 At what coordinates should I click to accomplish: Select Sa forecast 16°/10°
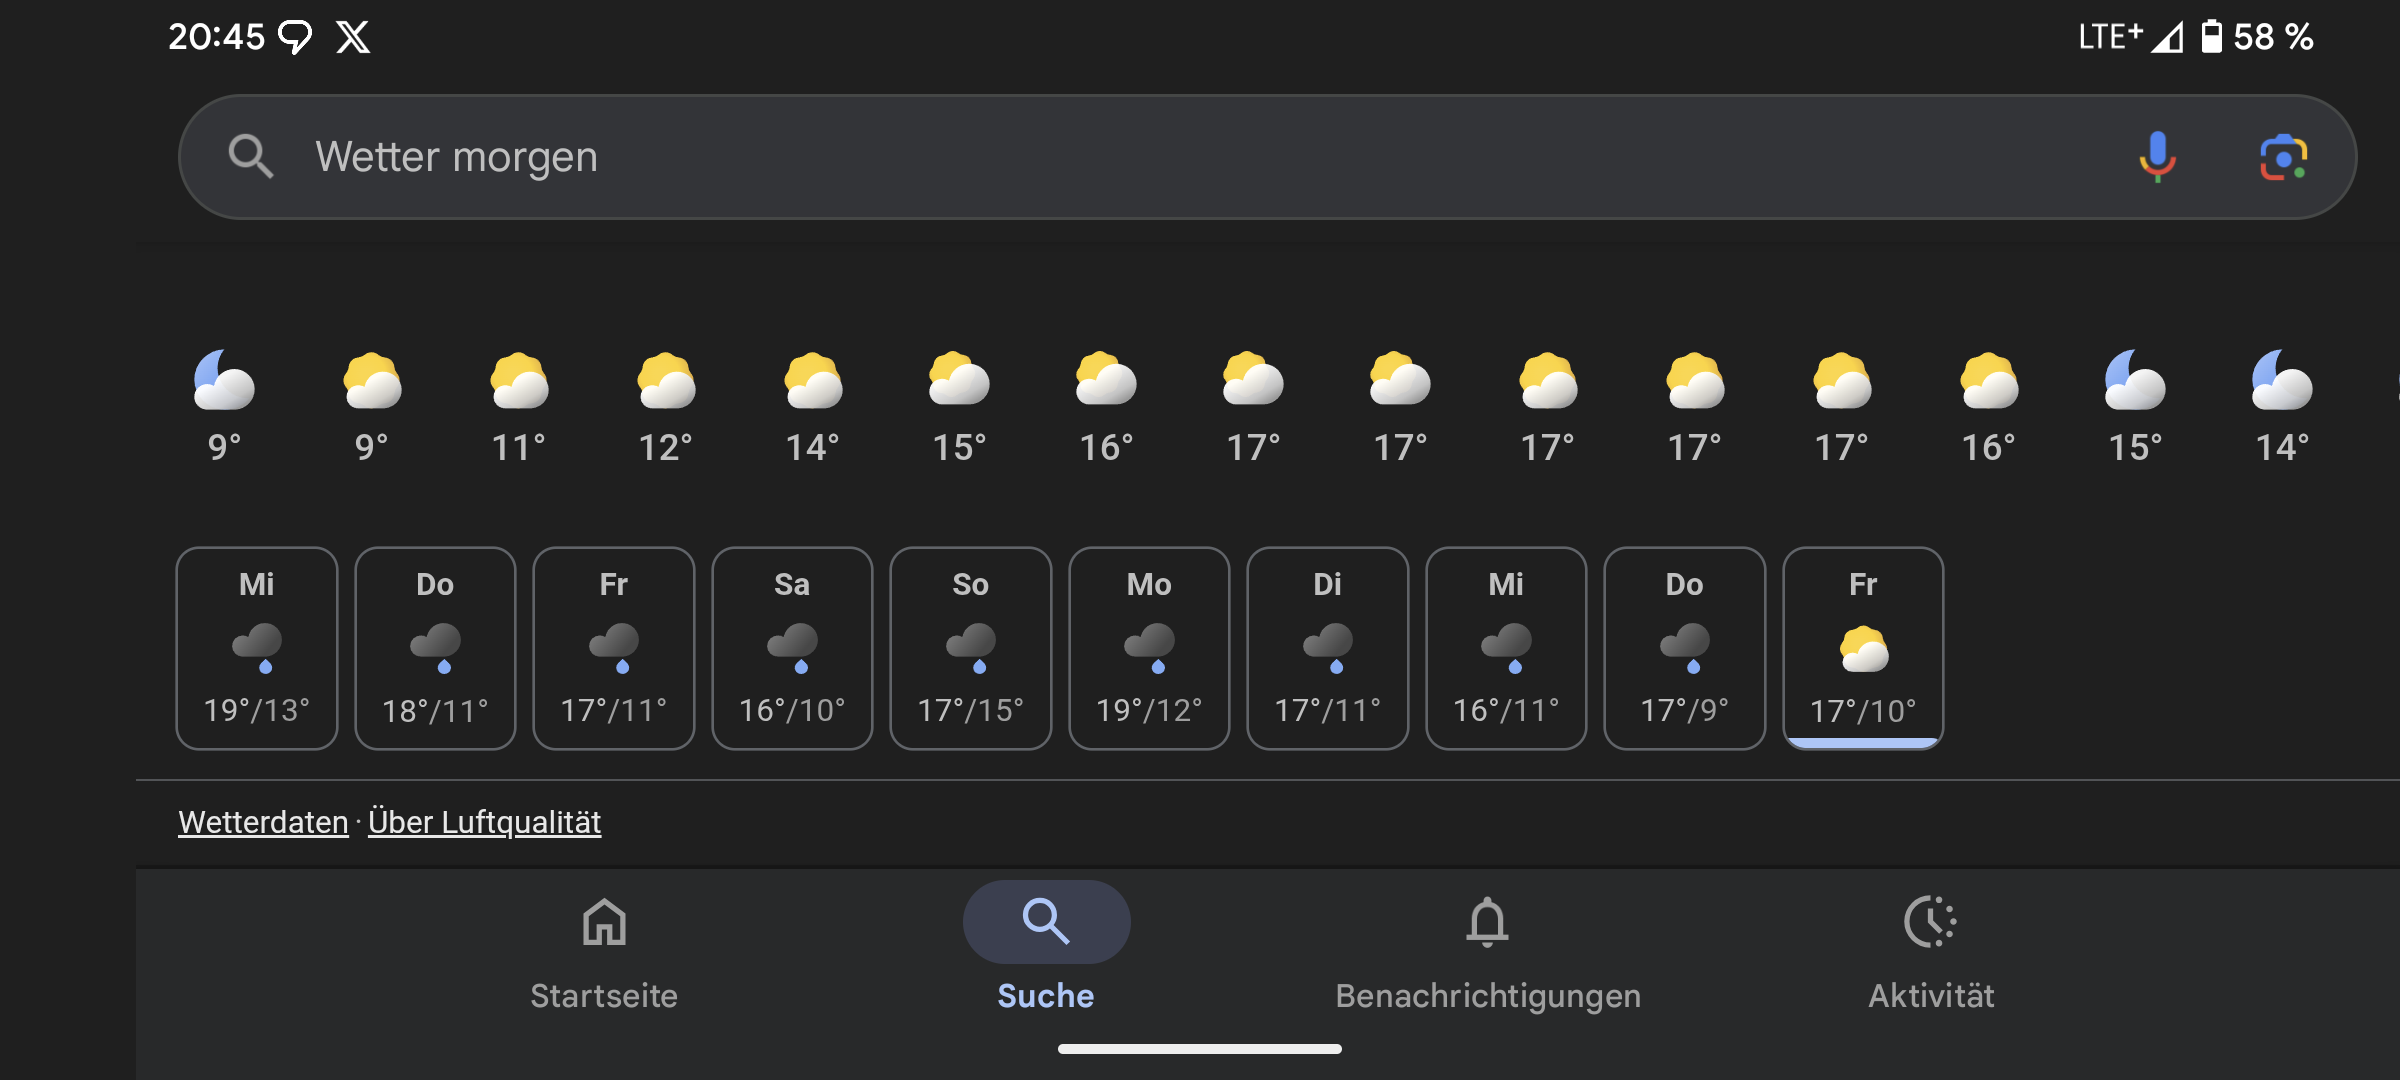pyautogui.click(x=792, y=648)
